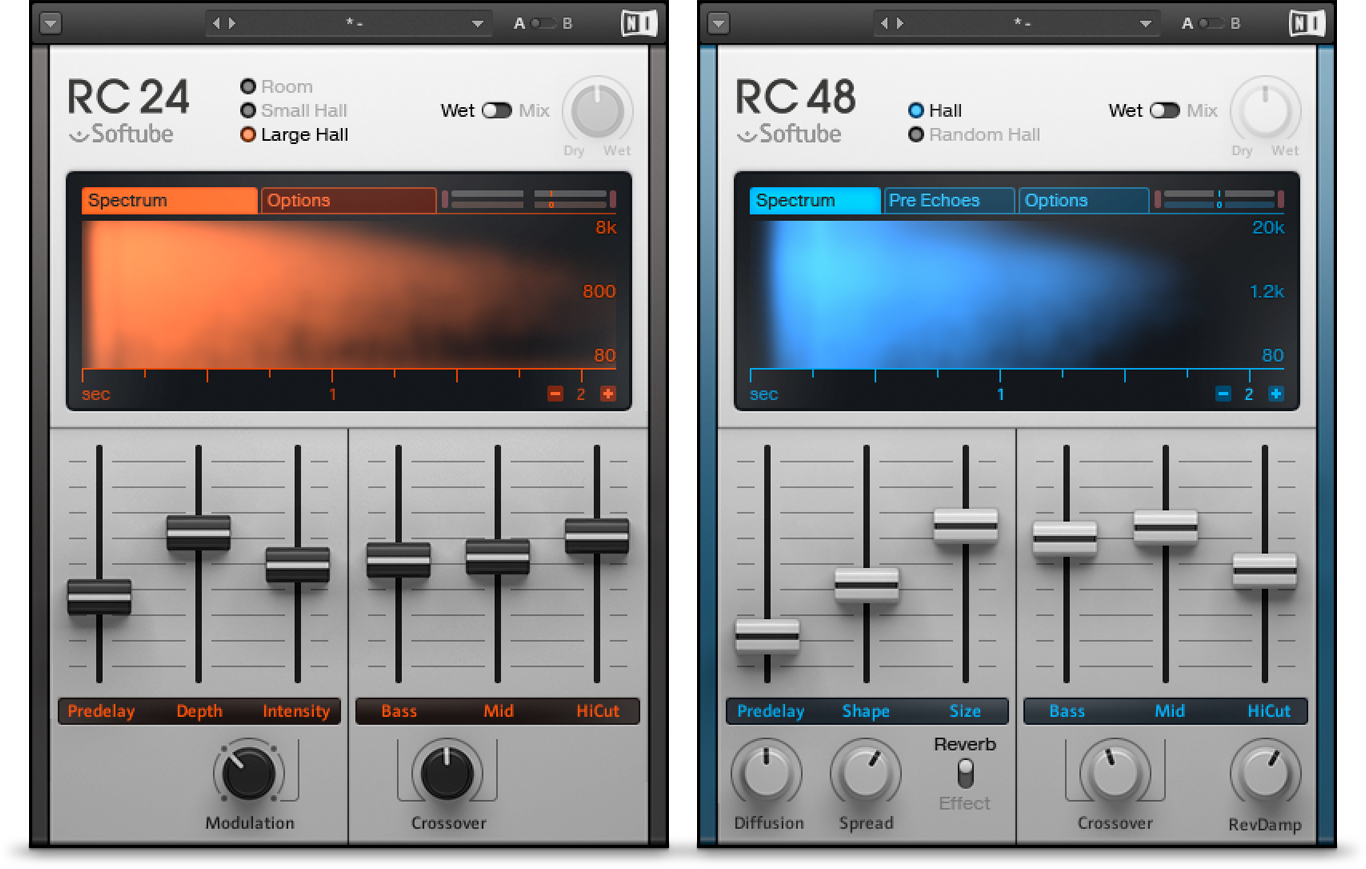Click the RC 48 blue spectrum display

(x=1017, y=294)
